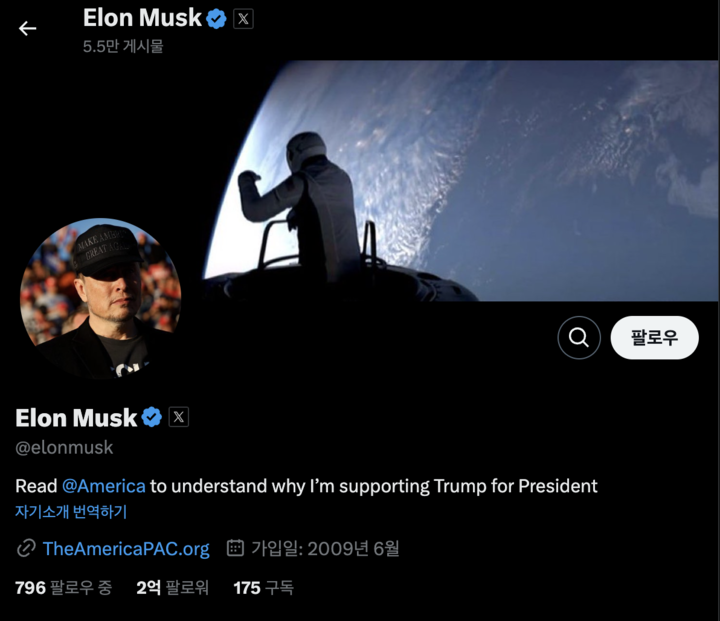The image size is (720, 621).
Task: Click the calendar icon by join date
Action: pyautogui.click(x=235, y=548)
